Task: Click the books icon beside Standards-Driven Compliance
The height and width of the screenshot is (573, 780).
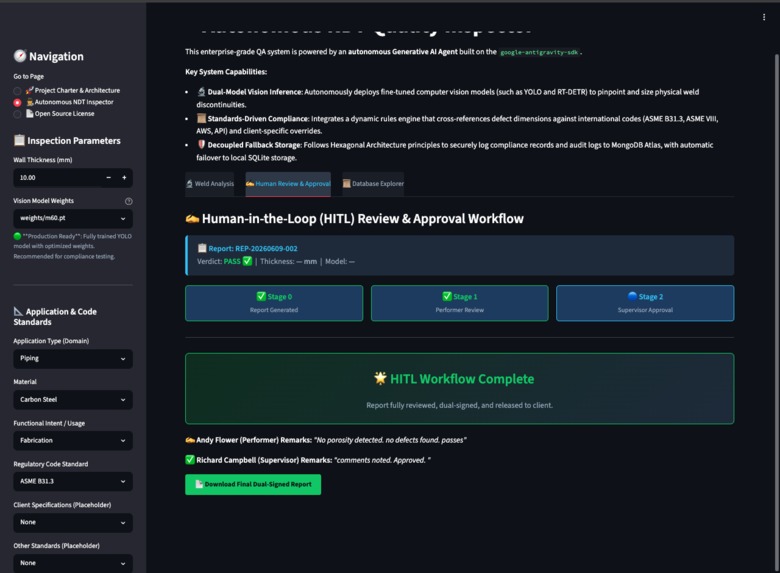Action: coord(201,118)
